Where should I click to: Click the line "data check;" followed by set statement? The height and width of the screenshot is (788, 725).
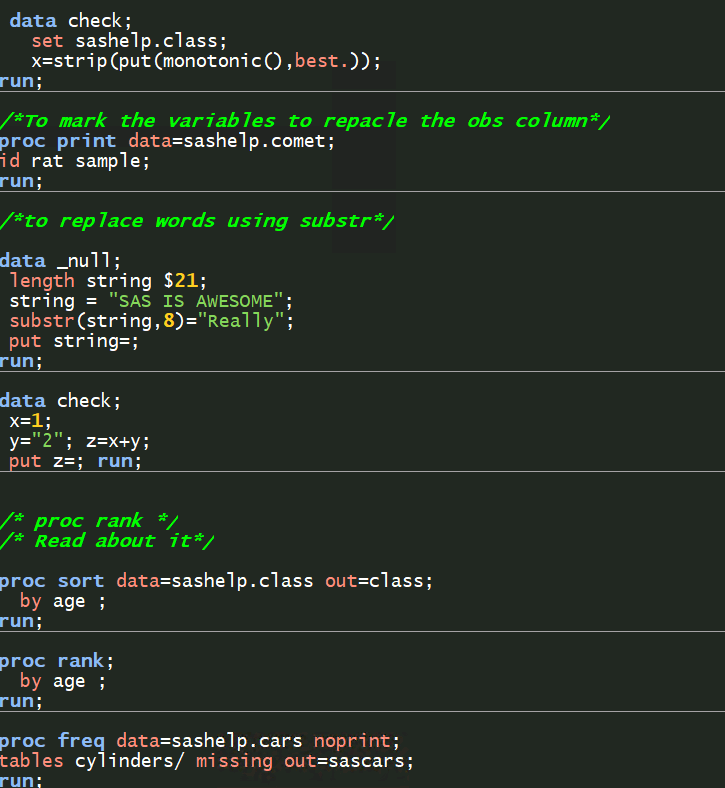click(x=70, y=21)
